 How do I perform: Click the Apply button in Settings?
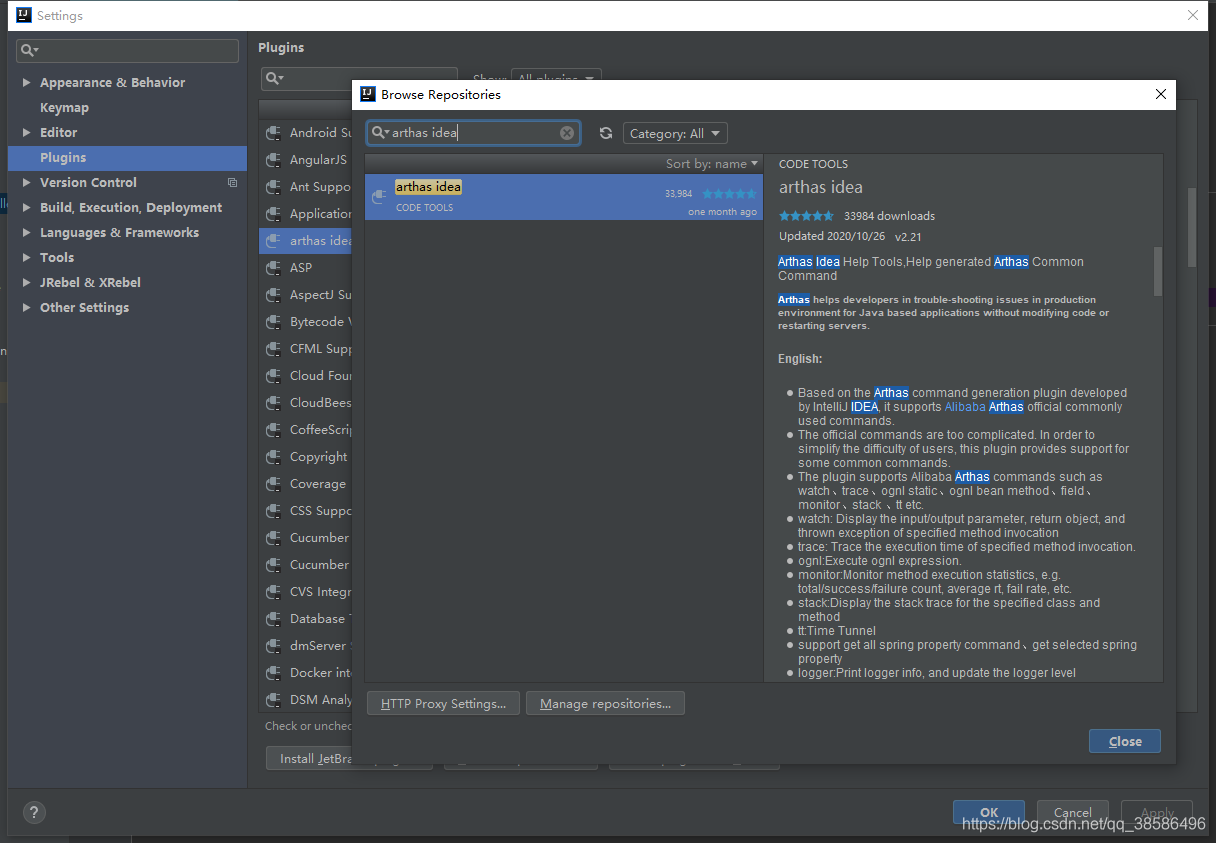click(x=1157, y=812)
